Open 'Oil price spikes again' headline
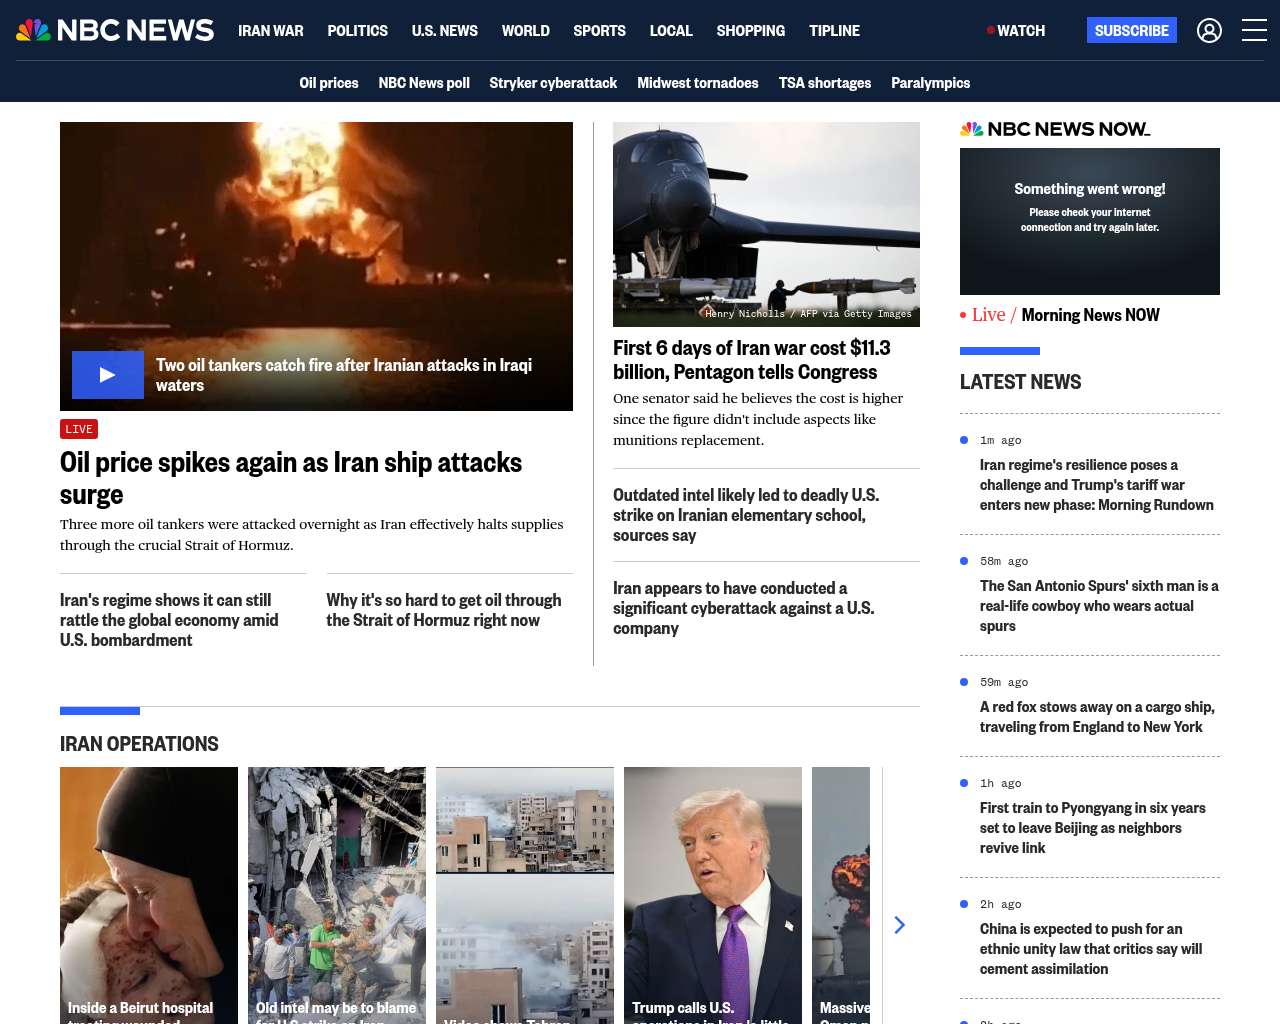1280x1024 pixels. pos(291,478)
